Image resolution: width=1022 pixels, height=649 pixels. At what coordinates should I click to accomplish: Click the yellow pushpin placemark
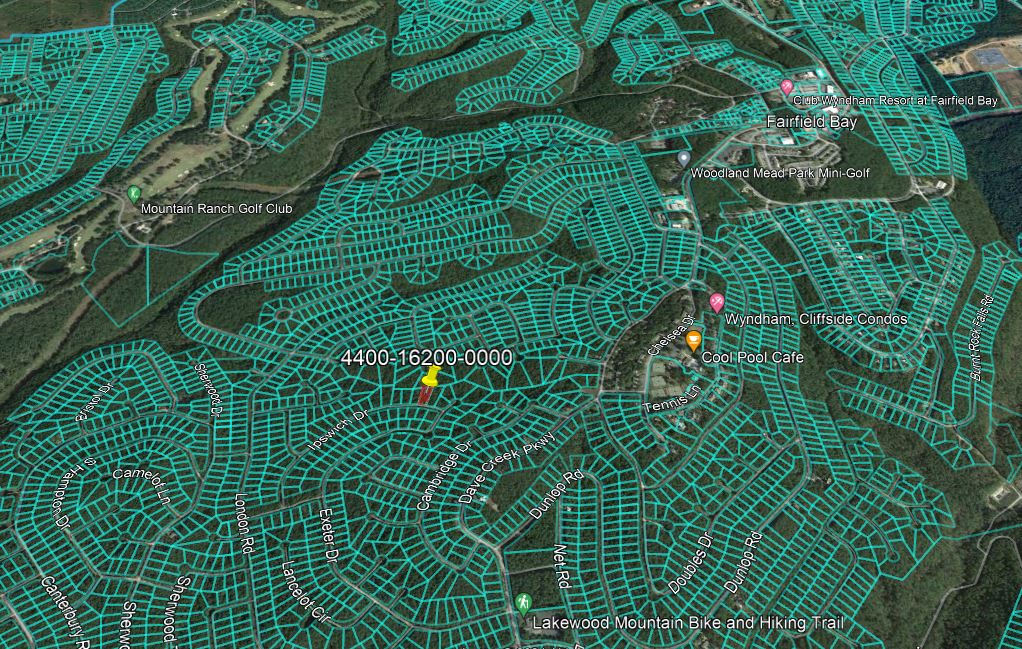[x=432, y=377]
